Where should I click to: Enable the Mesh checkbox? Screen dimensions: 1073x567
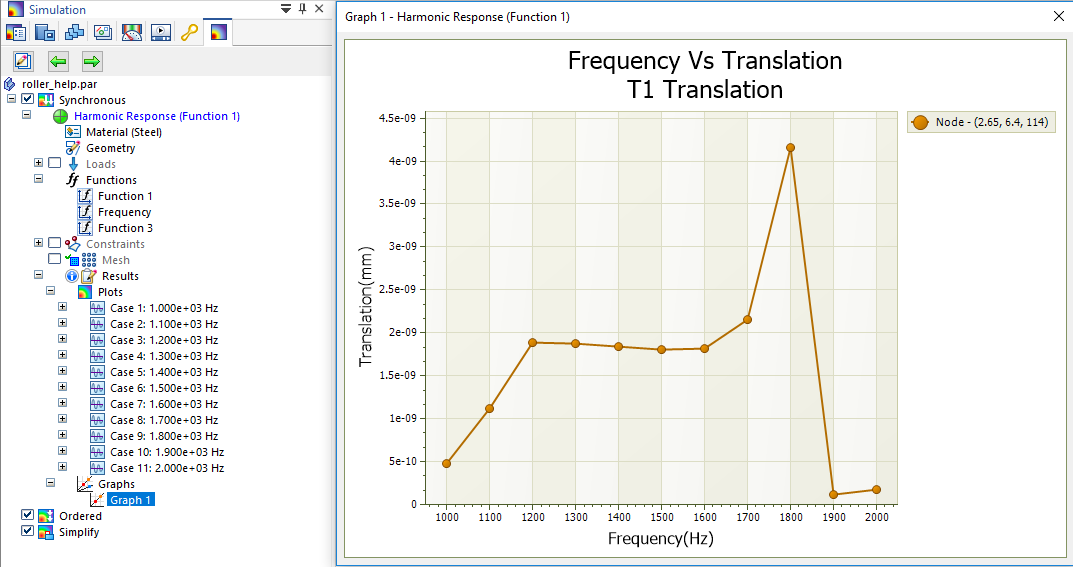pyautogui.click(x=55, y=260)
